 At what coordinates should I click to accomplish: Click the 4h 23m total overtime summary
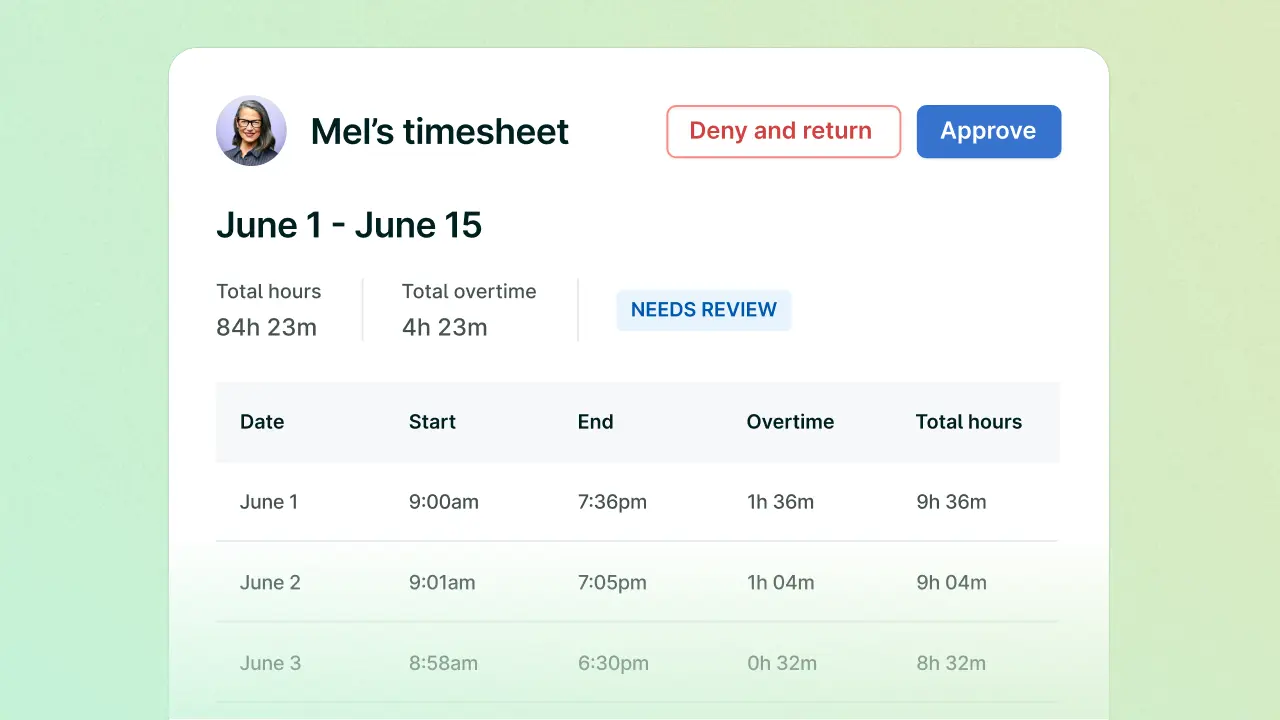tap(444, 327)
